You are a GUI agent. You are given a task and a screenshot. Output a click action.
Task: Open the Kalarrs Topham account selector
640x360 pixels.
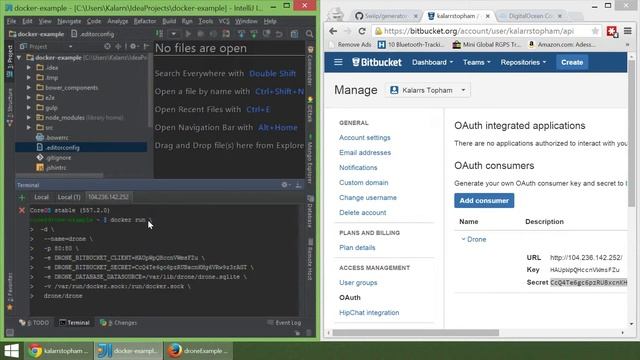tap(427, 90)
